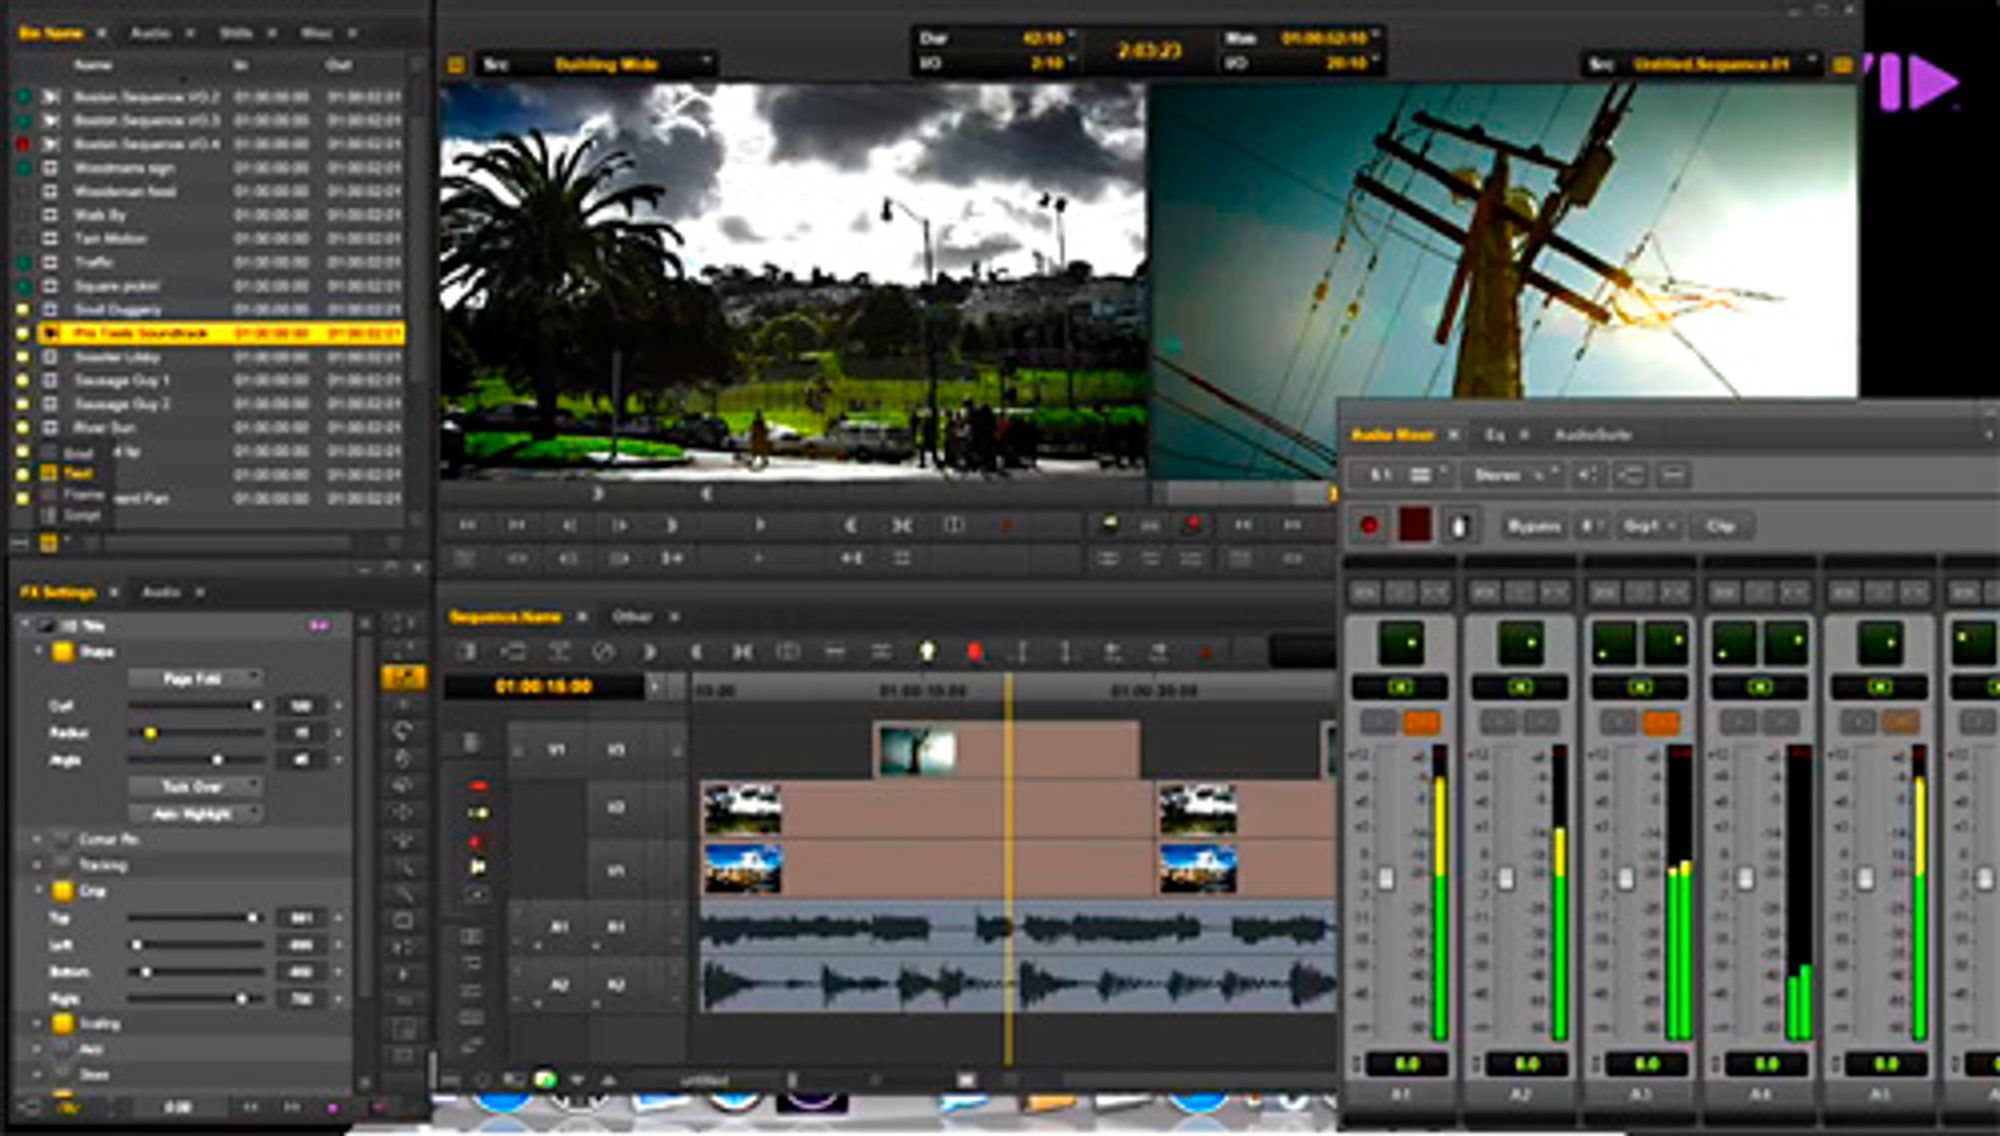Toggle the Shape effect enable button
Viewport: 2000px width, 1136px height.
(63, 652)
